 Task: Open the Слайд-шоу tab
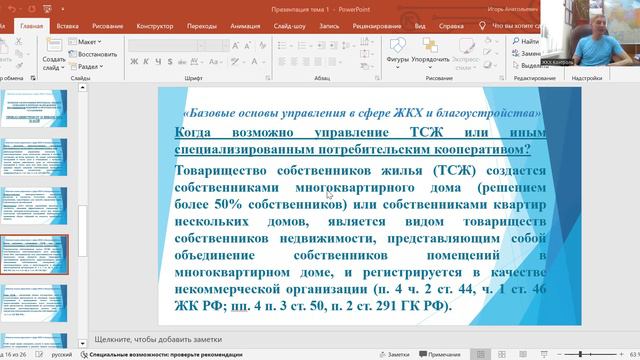289,26
